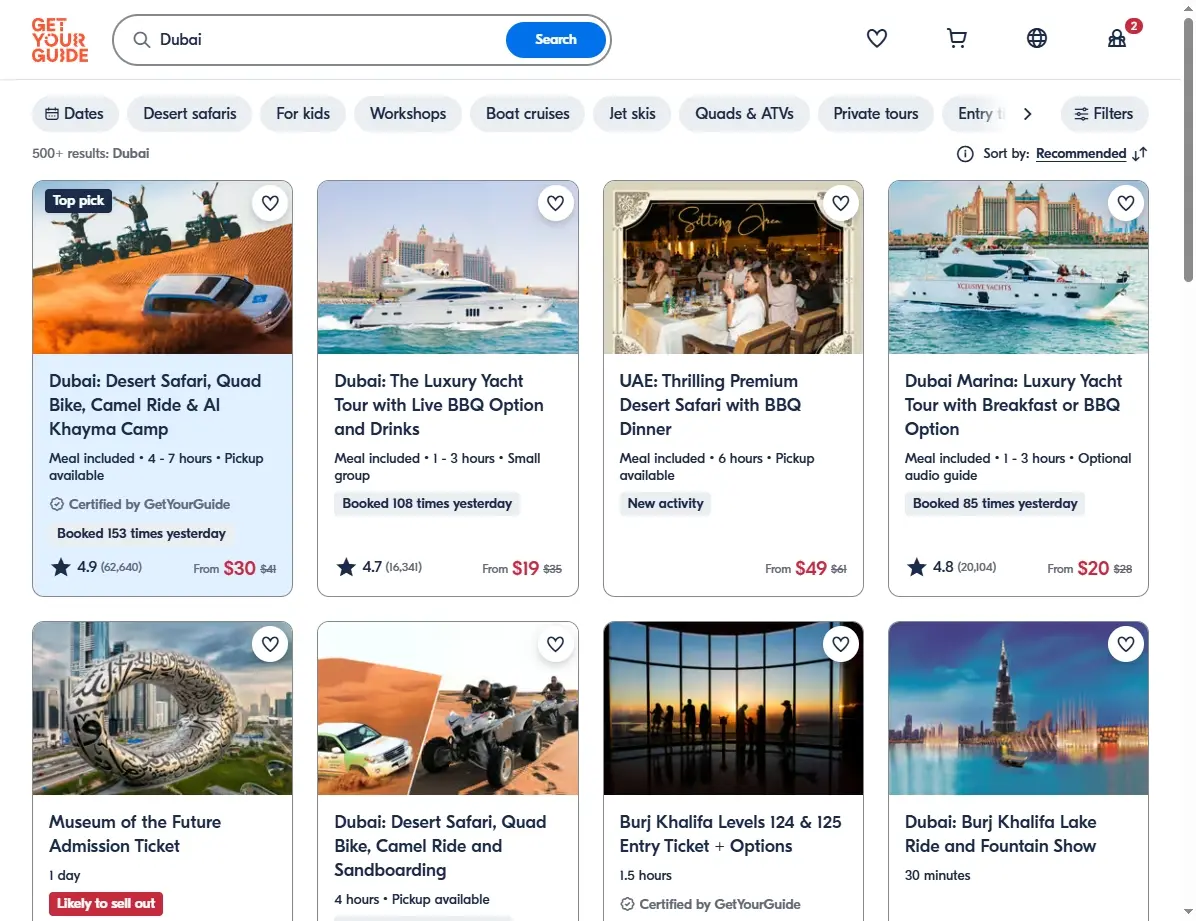The height and width of the screenshot is (921, 1196).
Task: Open Dubai: Burj Khalifa Lake Ride title
Action: coord(1000,834)
